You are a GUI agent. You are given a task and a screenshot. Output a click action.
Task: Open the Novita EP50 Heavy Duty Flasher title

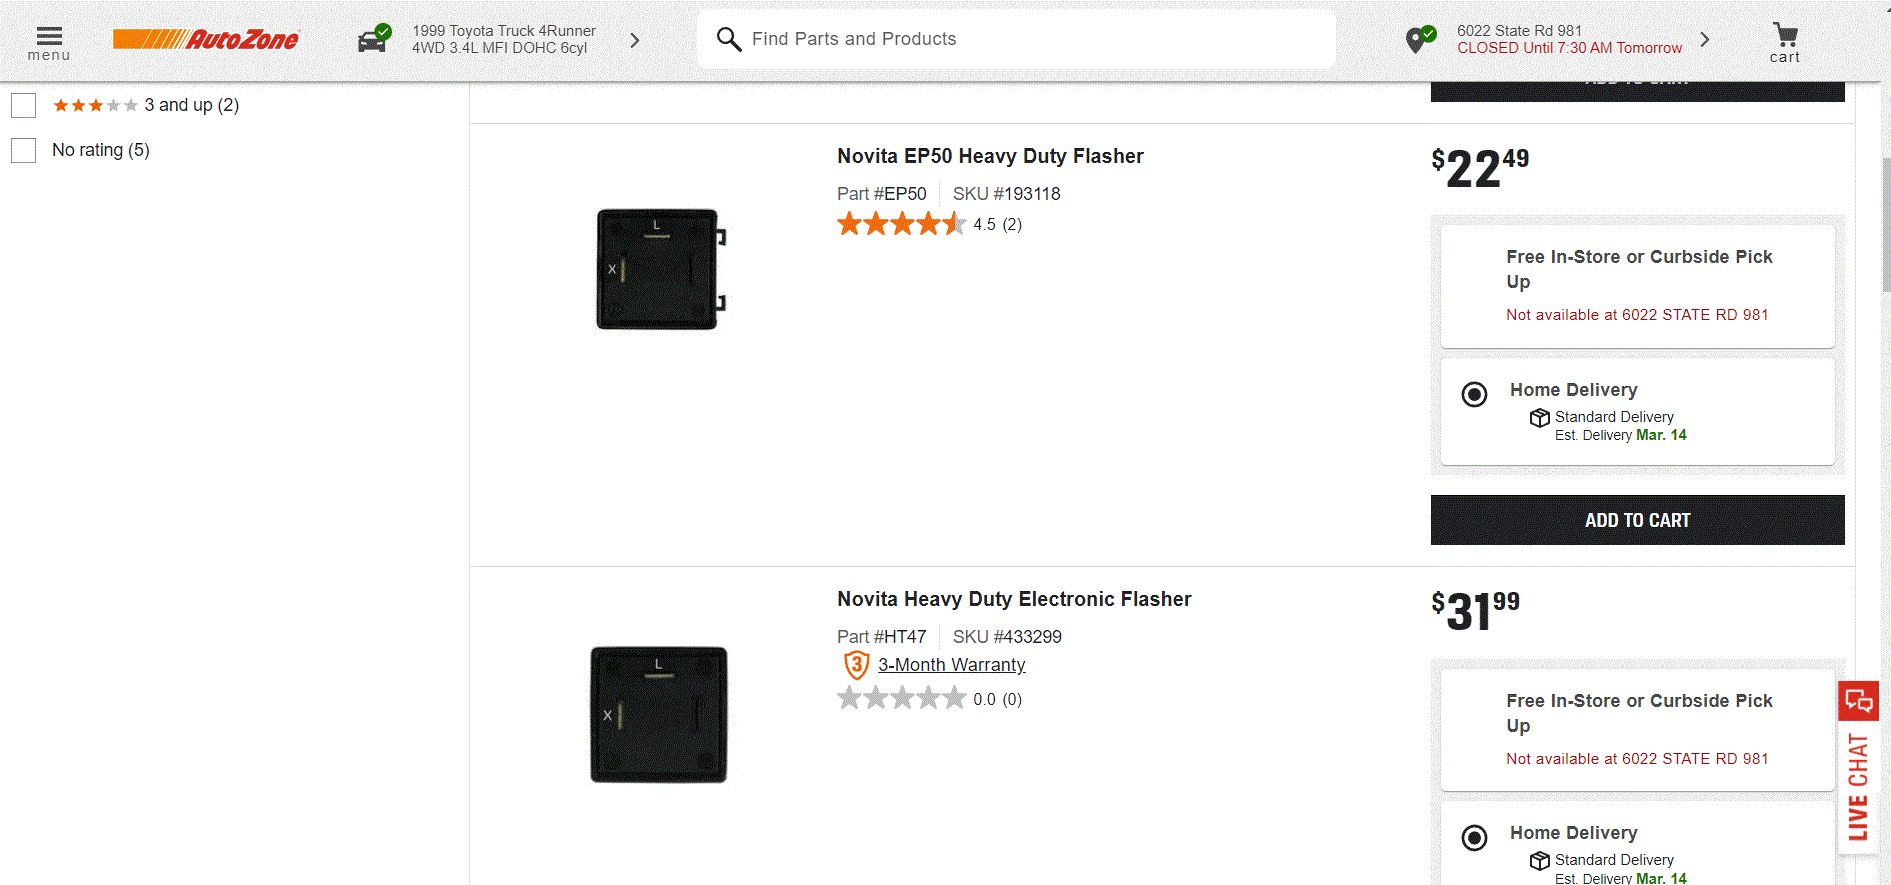[990, 156]
